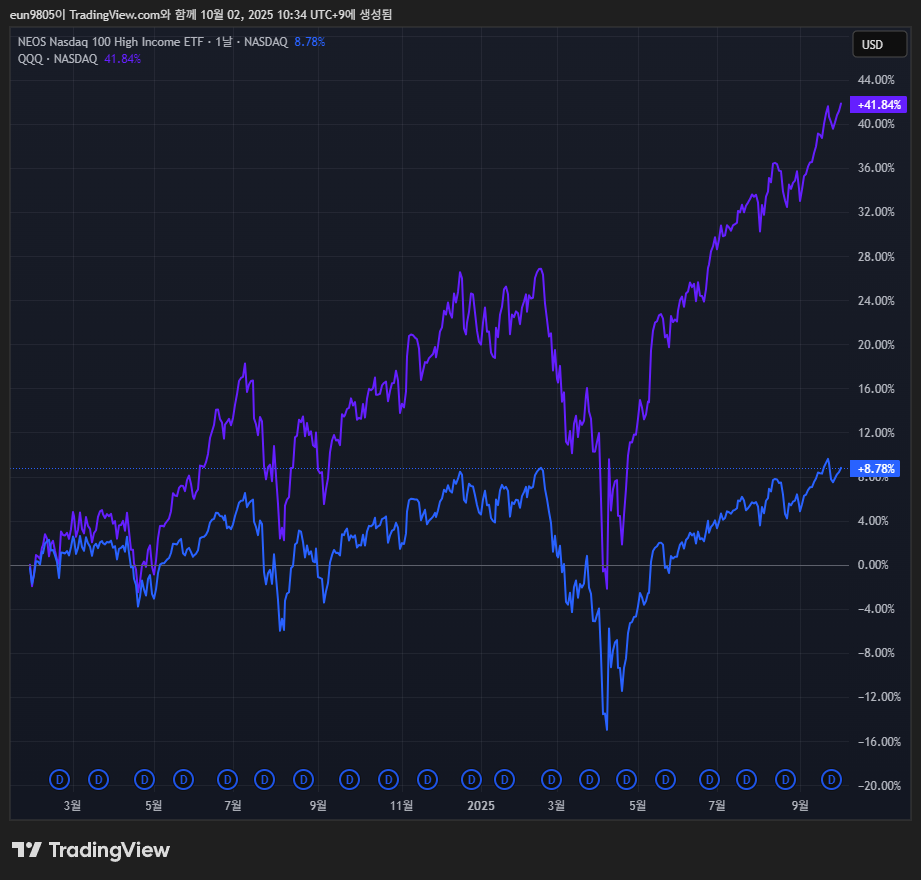Open the second dividend D marker from the left
This screenshot has height=880, width=921.
[x=98, y=780]
